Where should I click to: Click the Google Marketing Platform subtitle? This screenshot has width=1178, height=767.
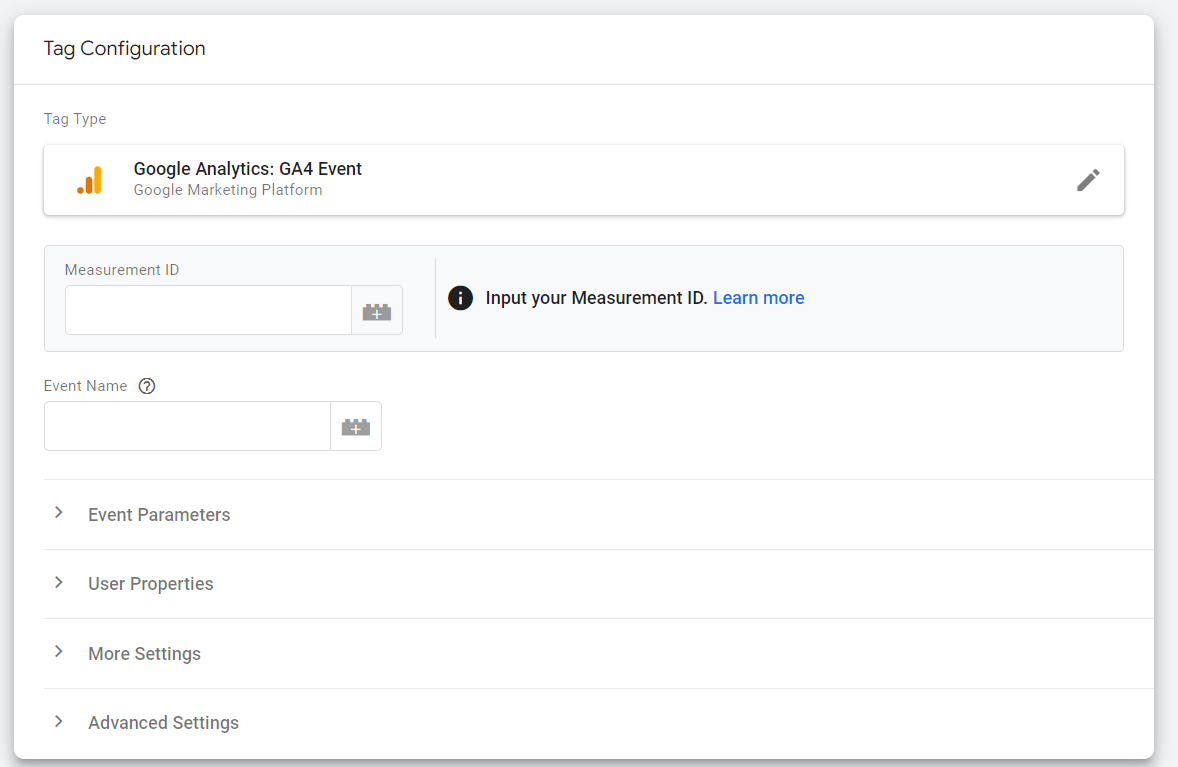(x=228, y=190)
